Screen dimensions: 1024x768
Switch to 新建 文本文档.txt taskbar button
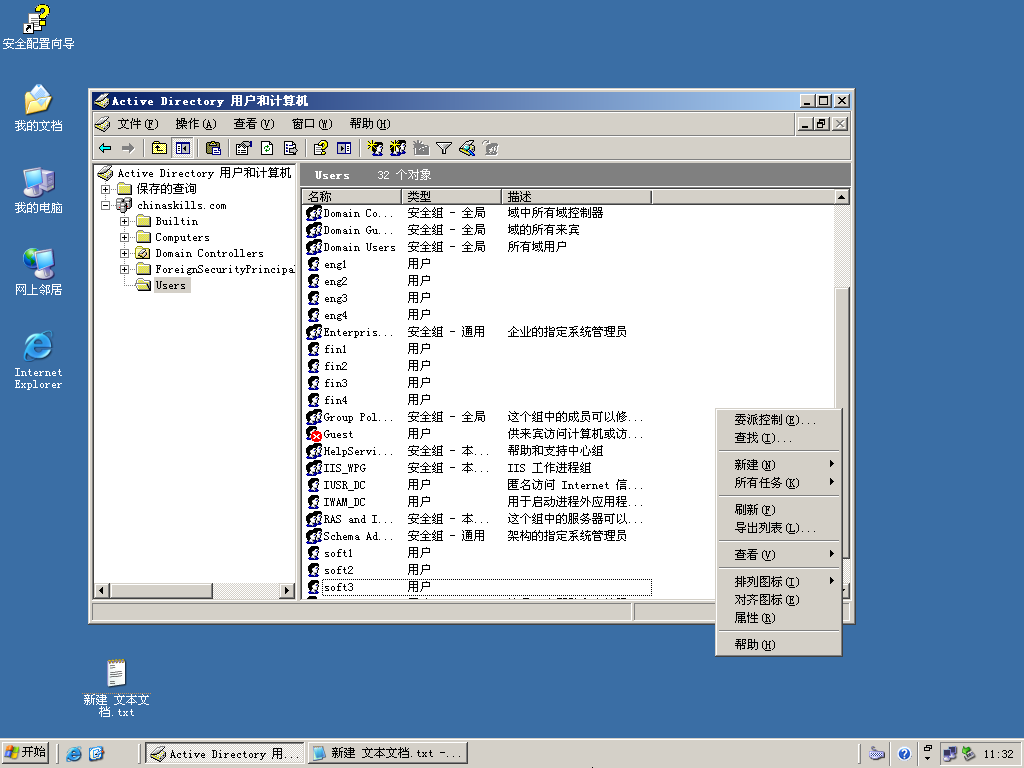click(388, 754)
